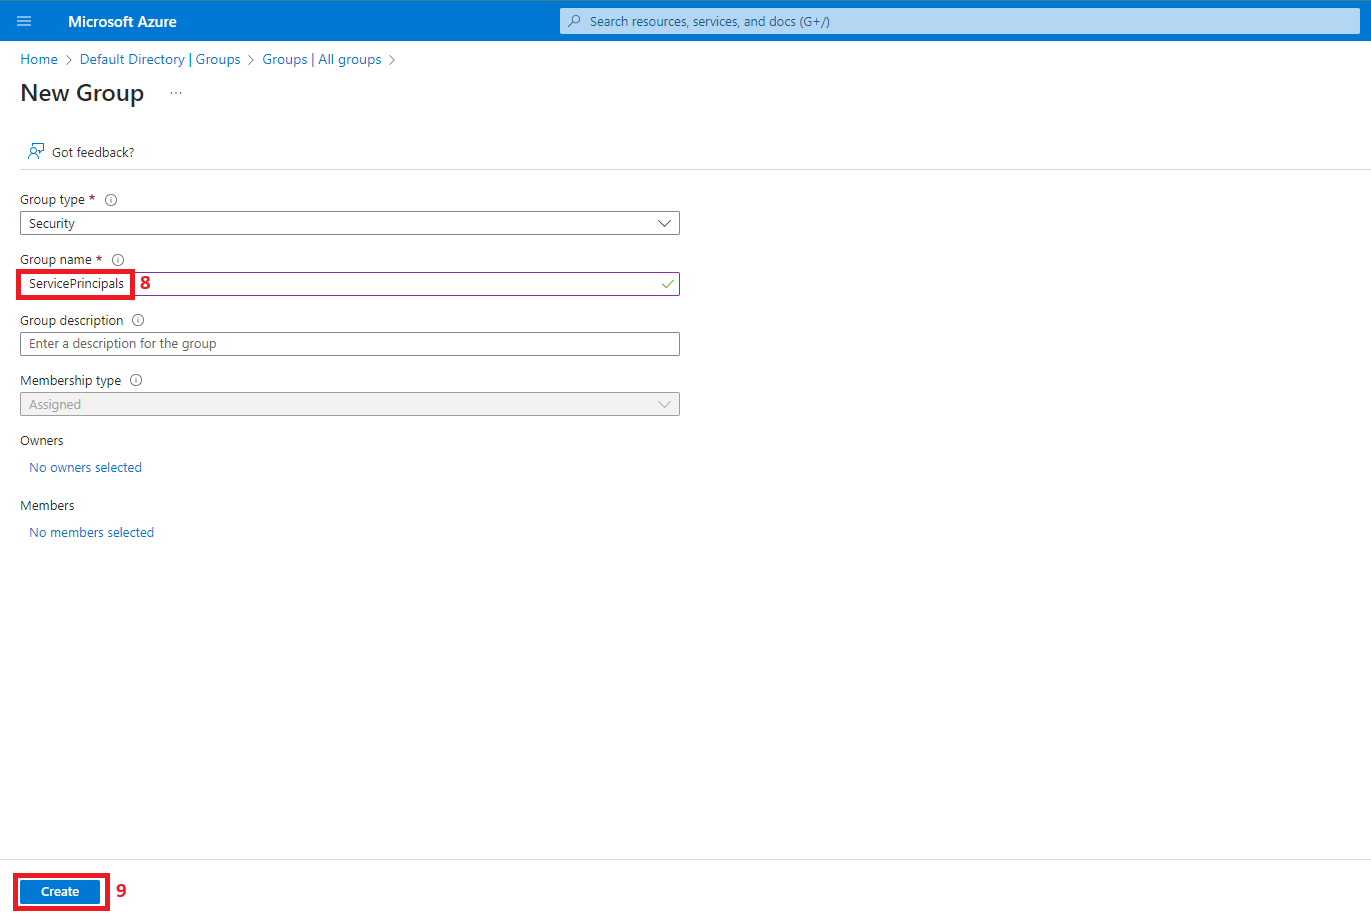Click the Group name label
Viewport: 1371px width, 917px height.
[56, 260]
